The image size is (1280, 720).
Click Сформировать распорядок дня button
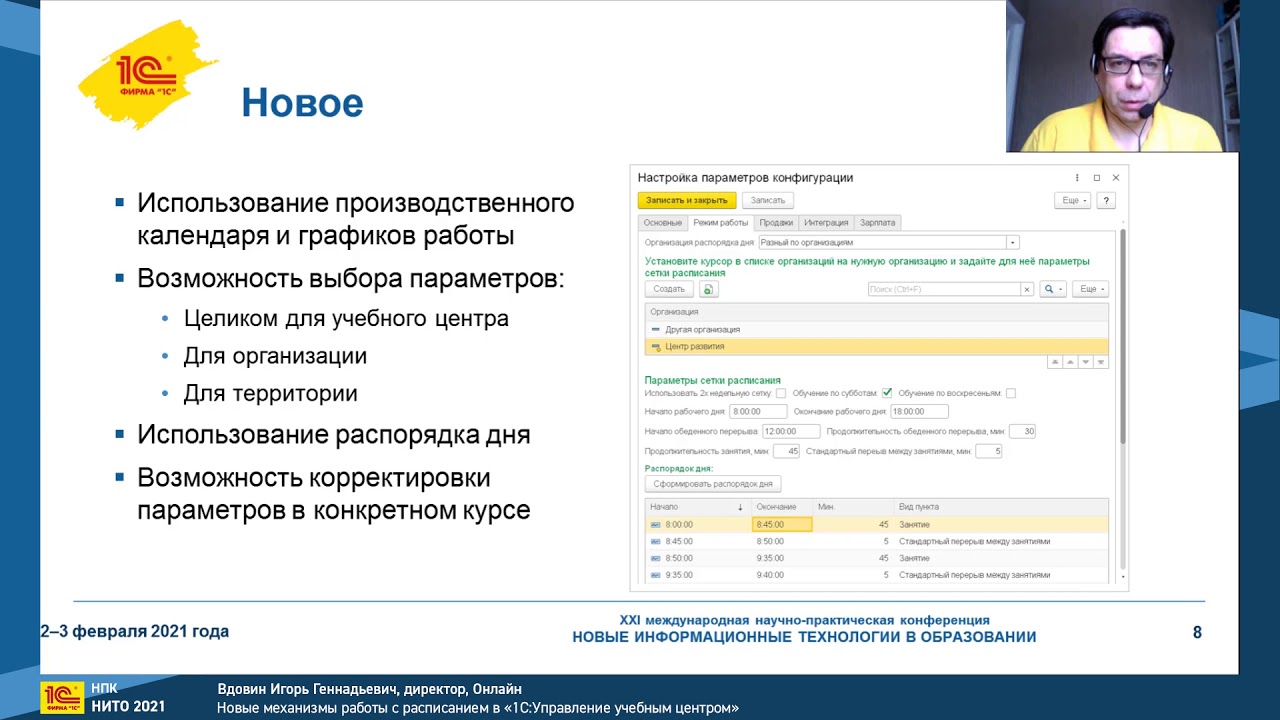(x=713, y=484)
